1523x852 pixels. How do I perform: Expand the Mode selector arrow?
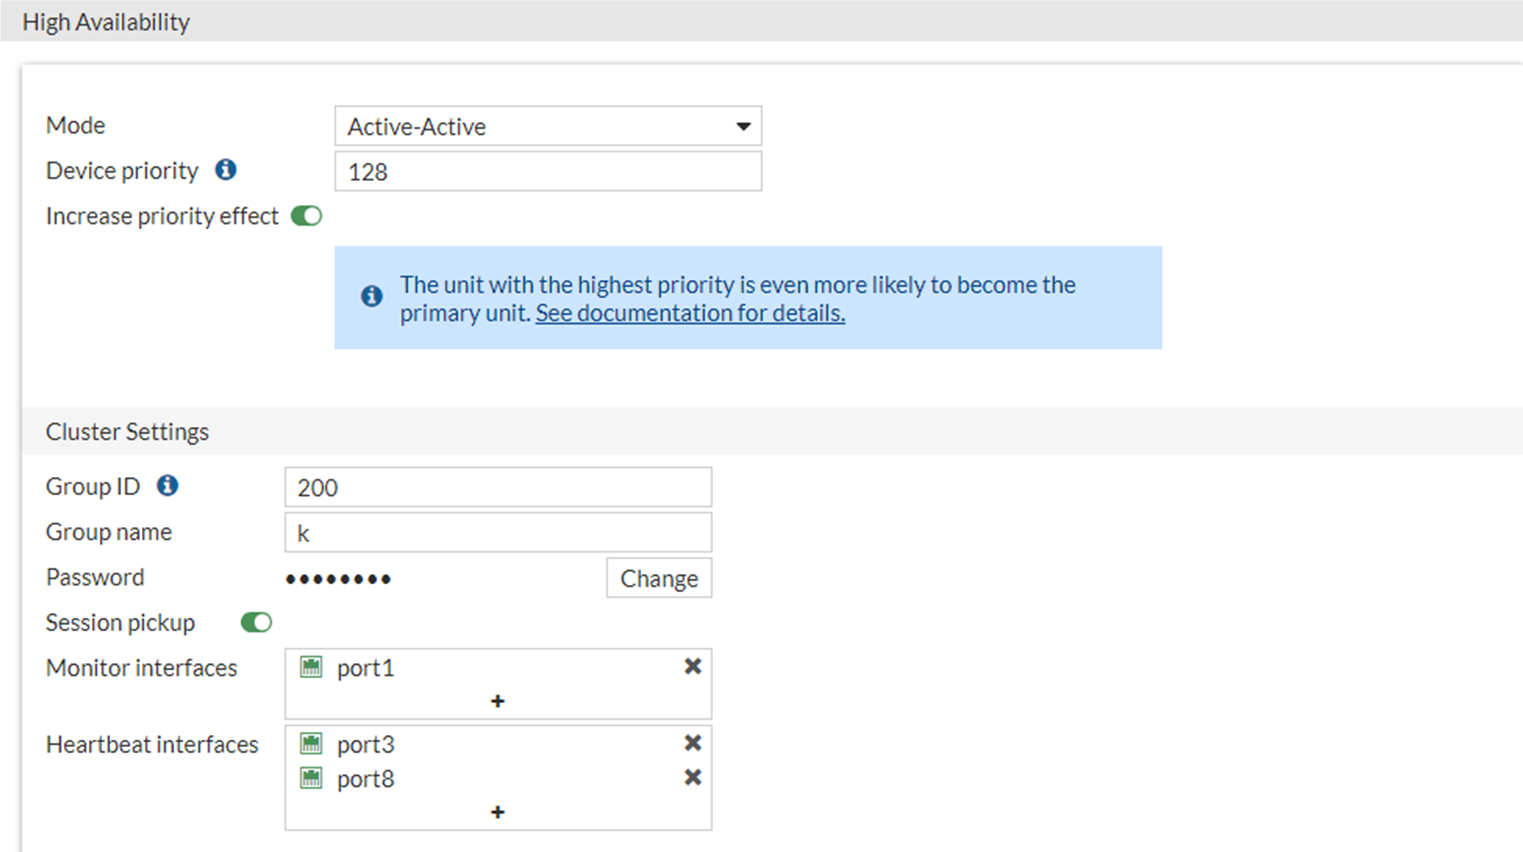pyautogui.click(x=744, y=126)
